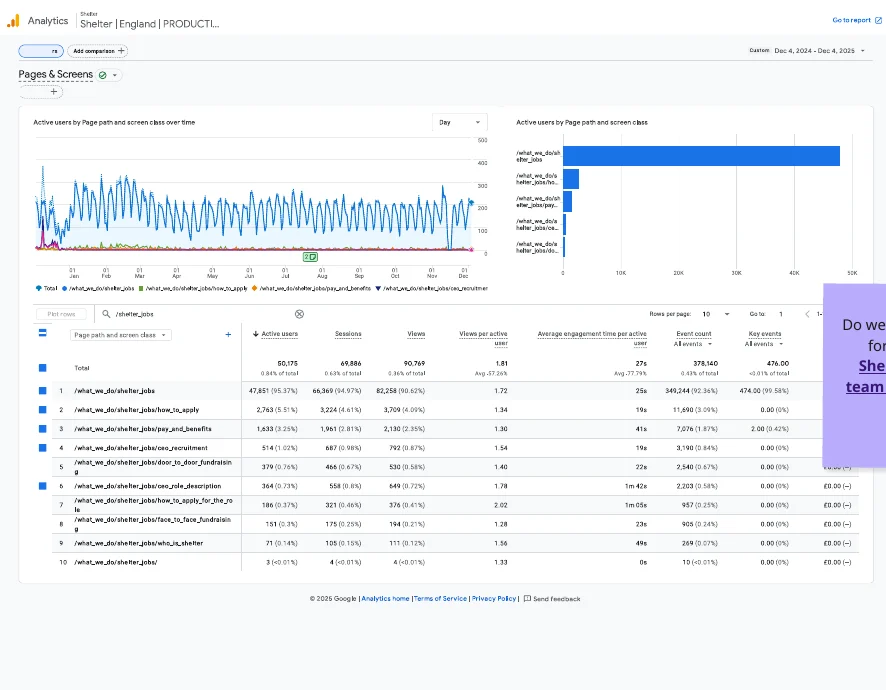Click the sort arrow beside Active users
The image size is (886, 690).
pyautogui.click(x=255, y=334)
